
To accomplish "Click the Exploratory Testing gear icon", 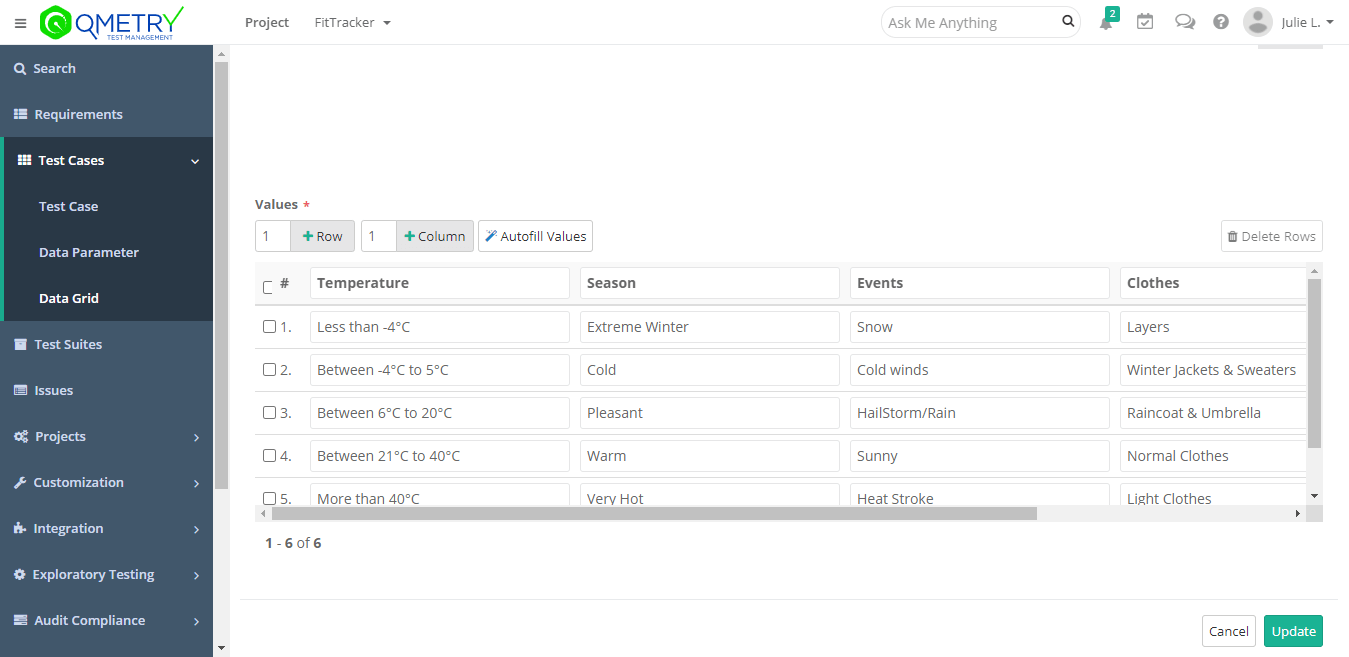I will pos(20,575).
